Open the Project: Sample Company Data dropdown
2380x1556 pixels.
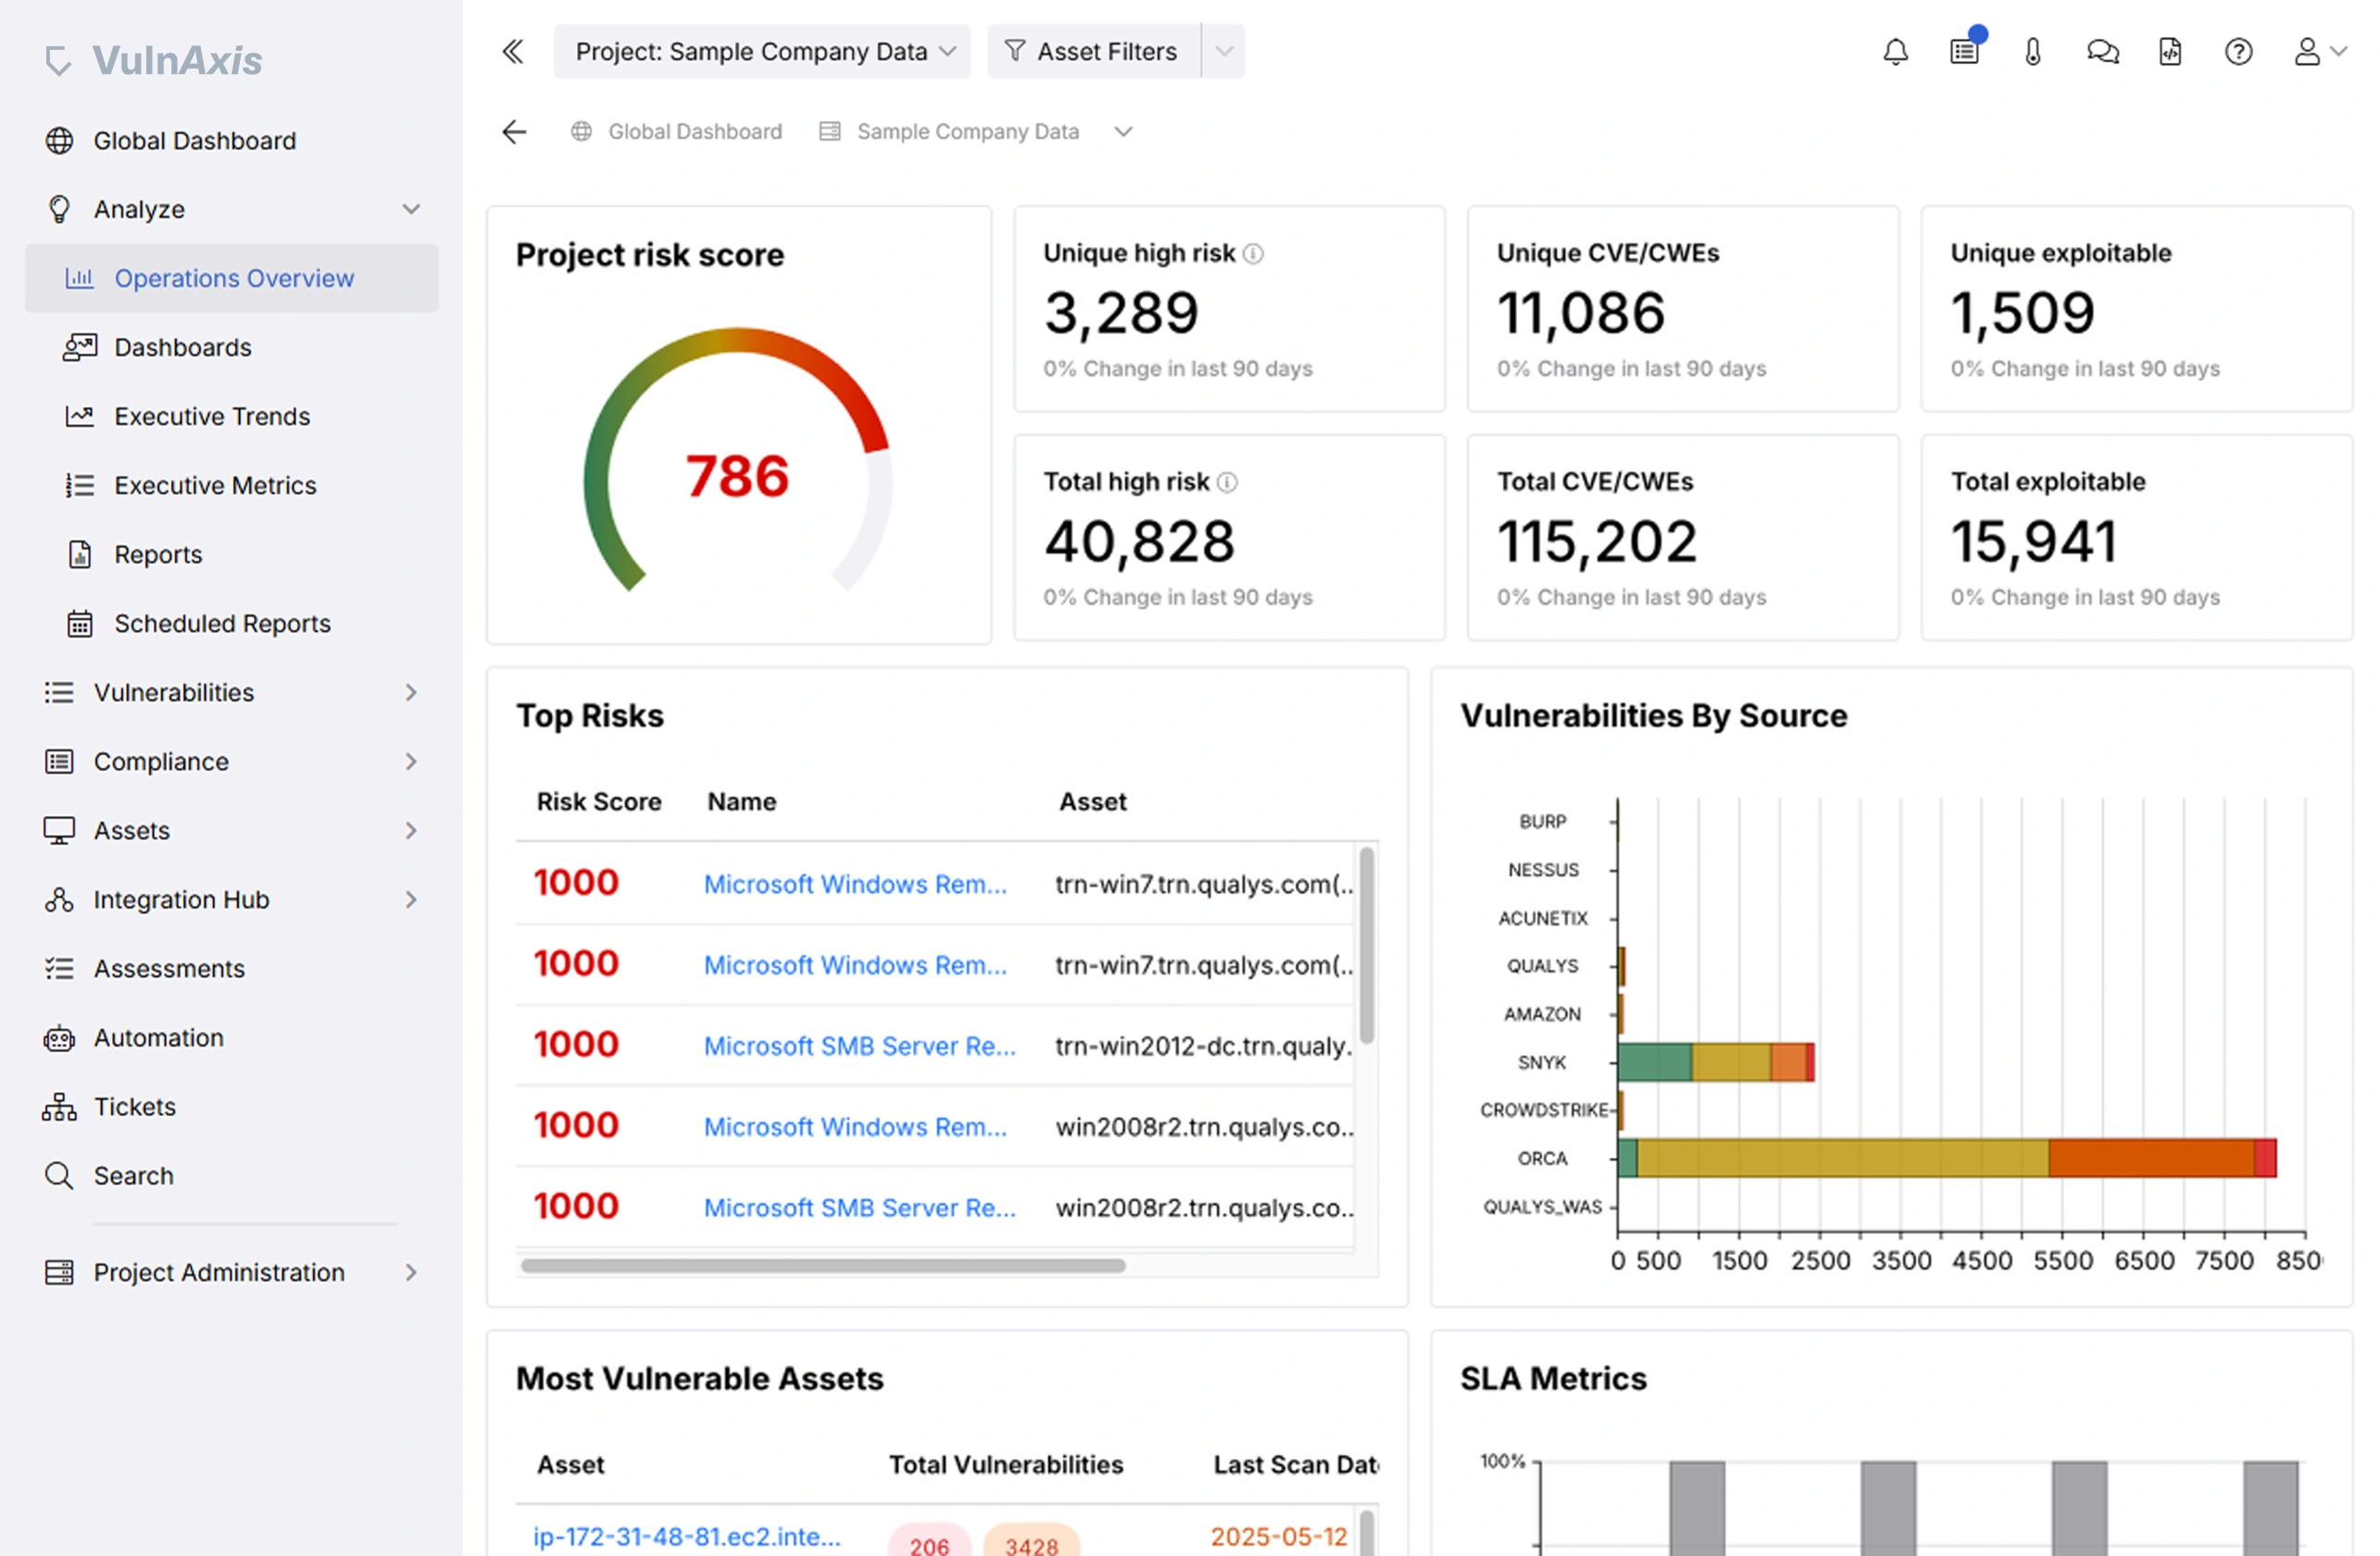[762, 52]
